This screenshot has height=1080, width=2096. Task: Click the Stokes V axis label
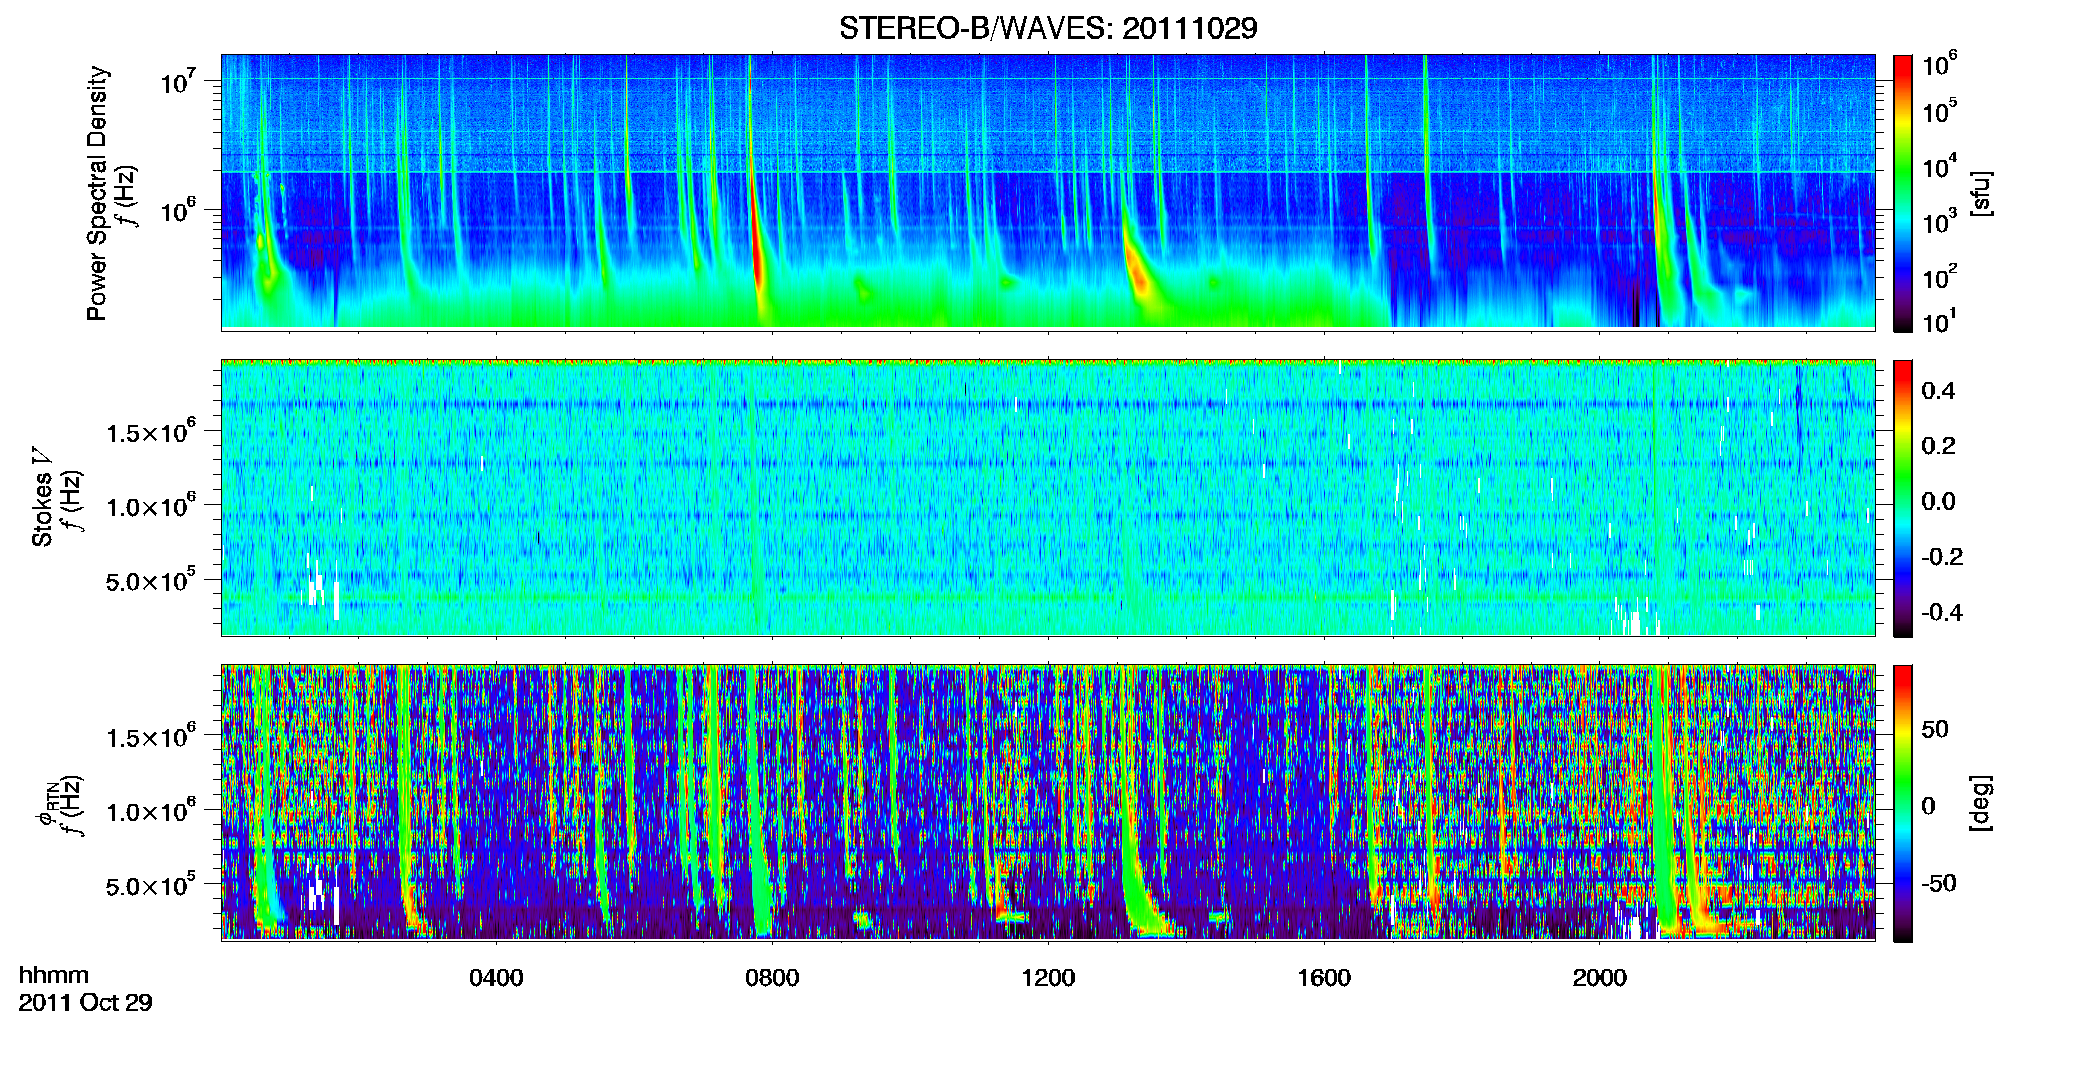point(43,498)
